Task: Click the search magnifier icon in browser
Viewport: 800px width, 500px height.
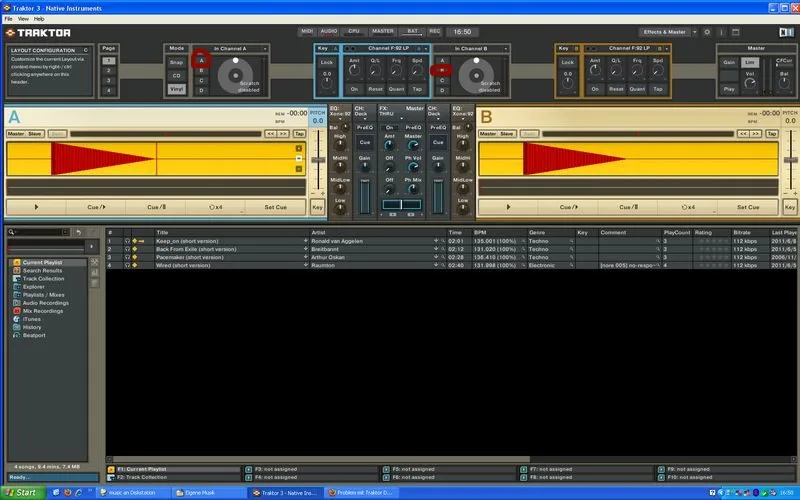Action: click(12, 232)
